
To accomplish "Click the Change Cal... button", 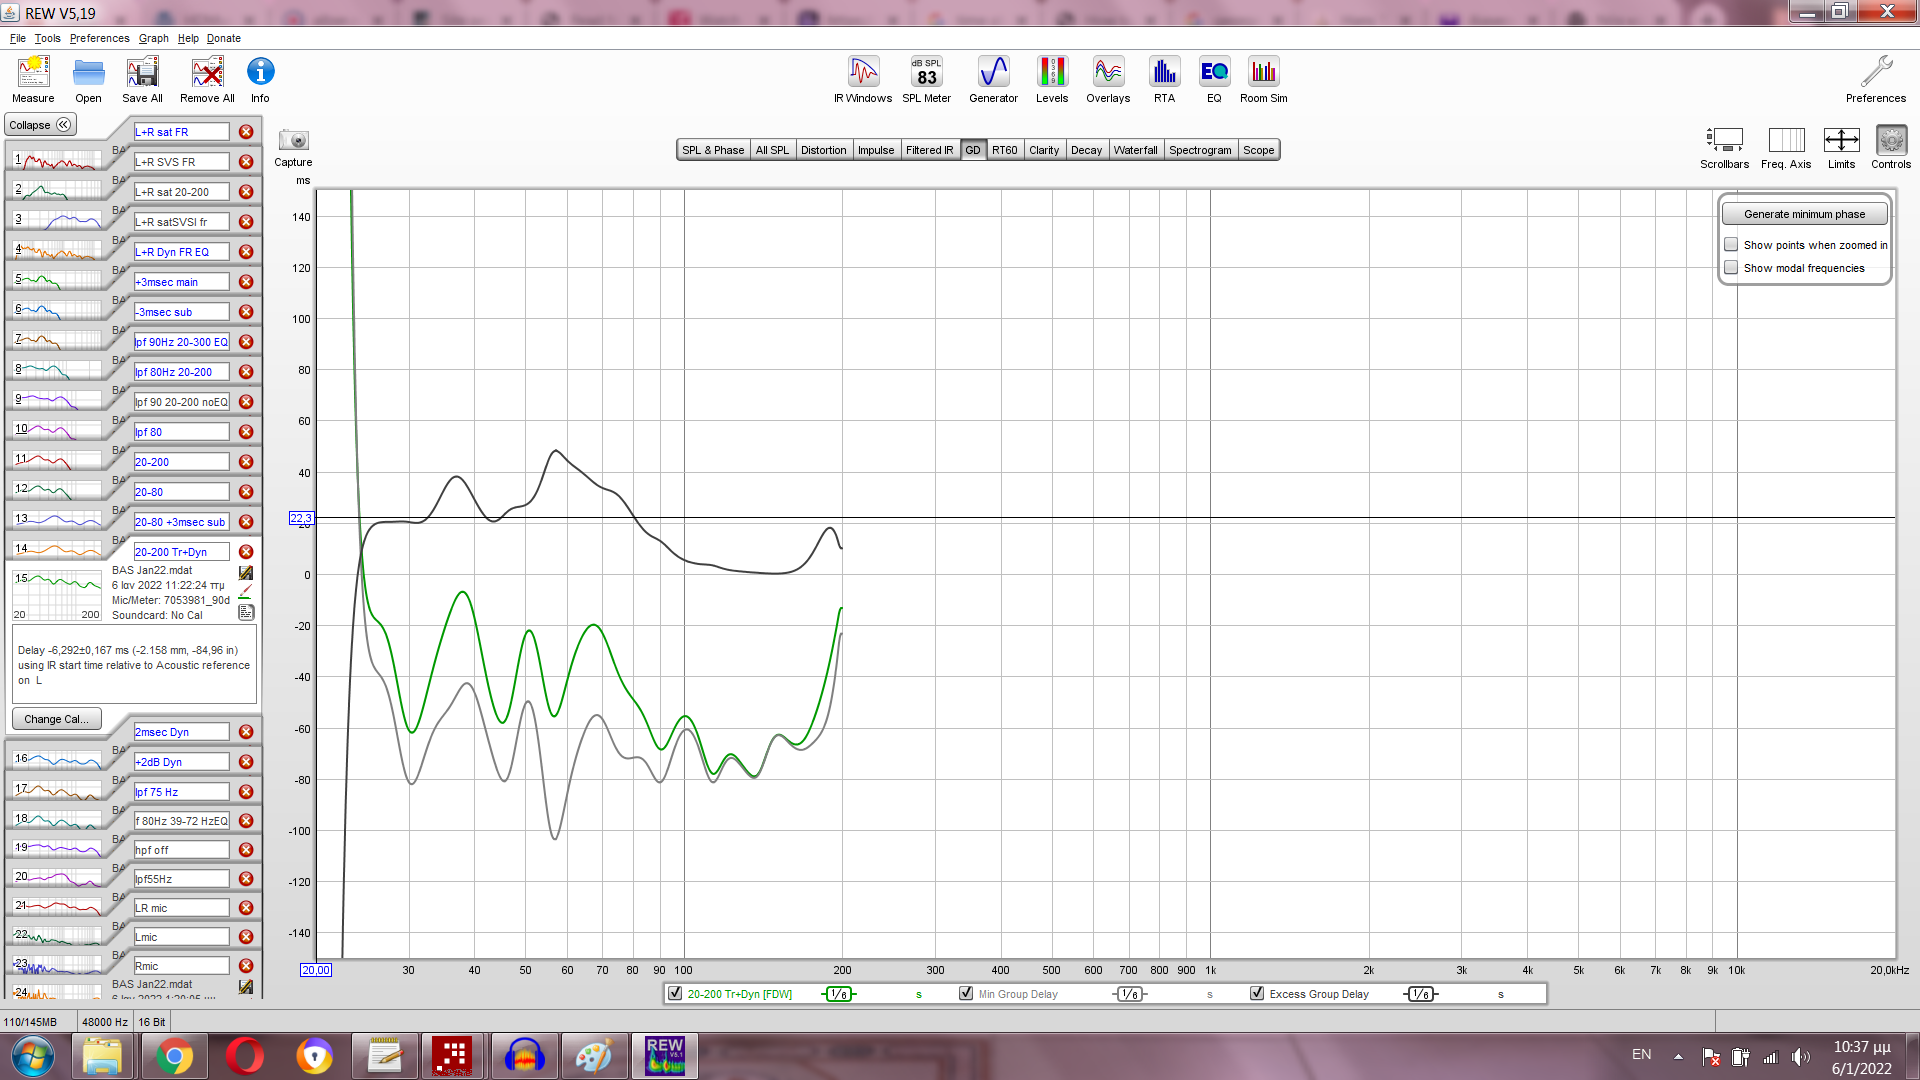I will pyautogui.click(x=56, y=719).
